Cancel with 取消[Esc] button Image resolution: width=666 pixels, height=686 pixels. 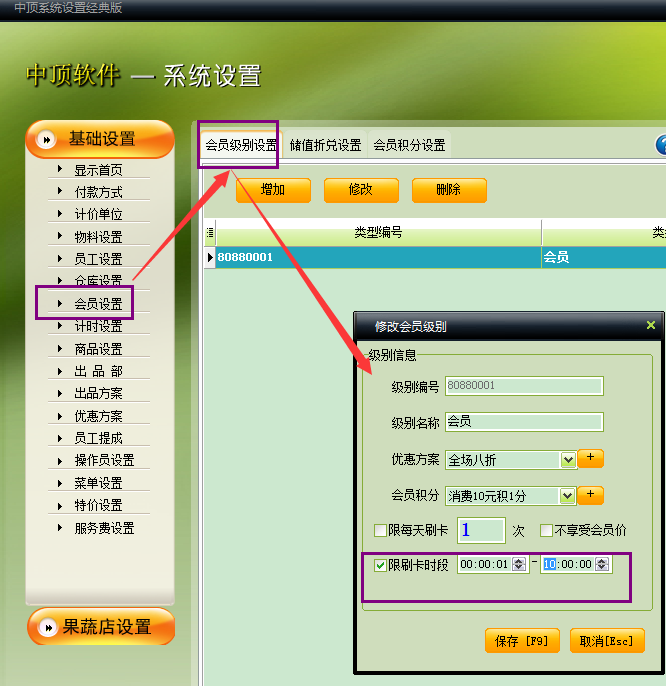point(607,641)
